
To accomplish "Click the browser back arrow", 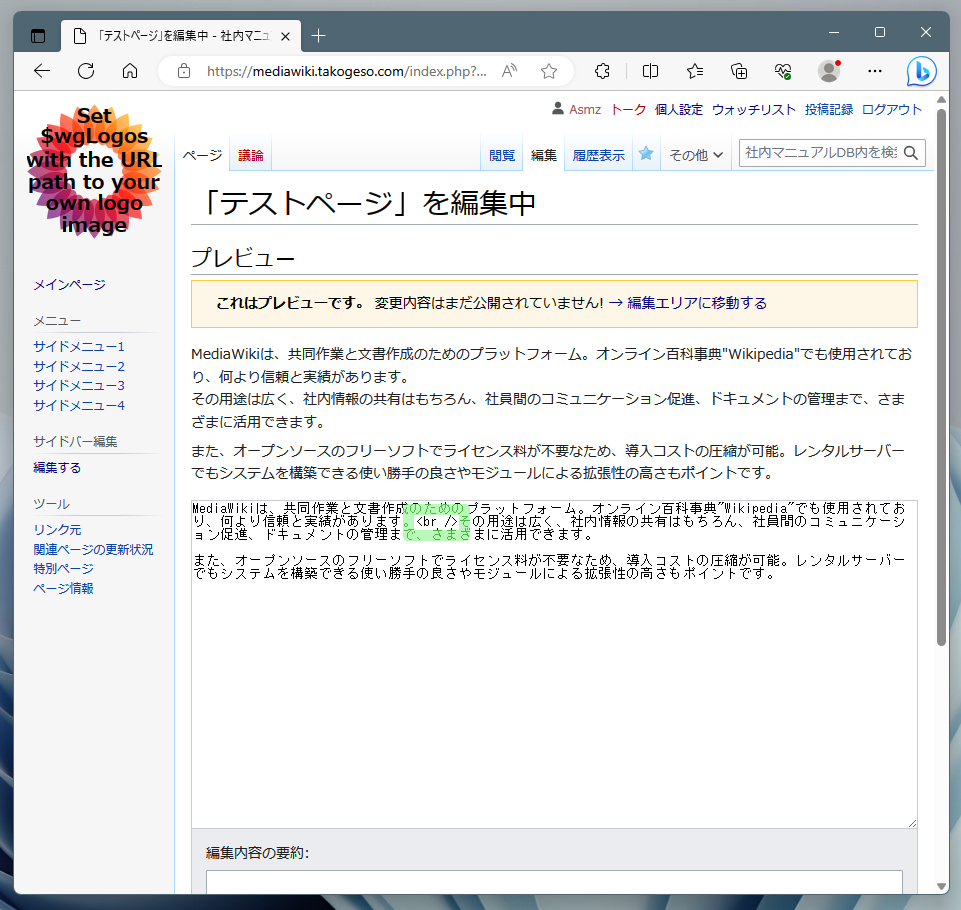I will [x=42, y=71].
